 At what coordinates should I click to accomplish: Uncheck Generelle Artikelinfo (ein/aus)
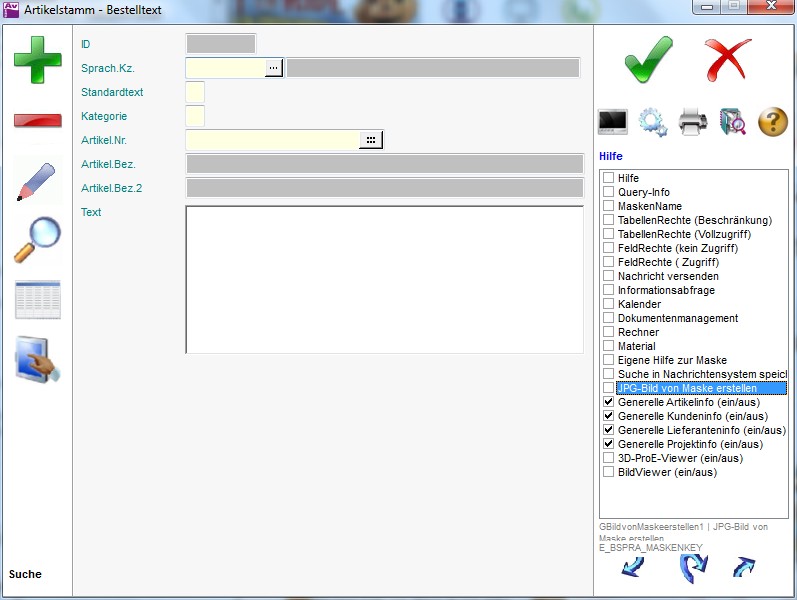608,402
